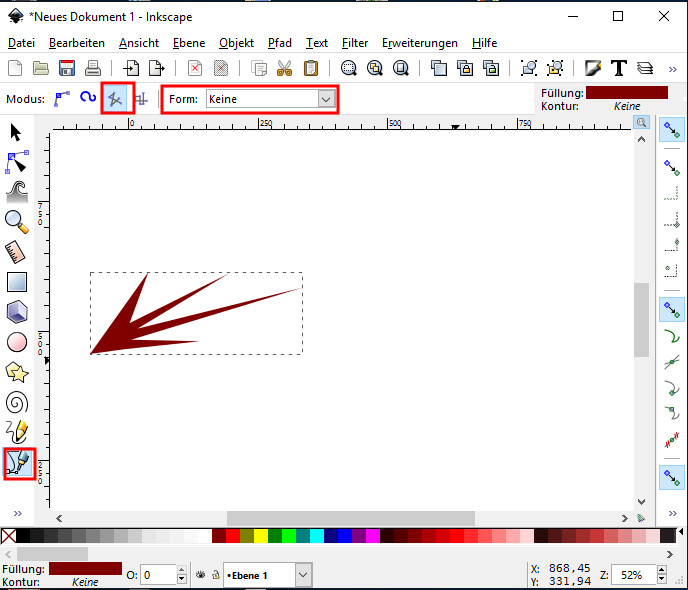The image size is (688, 590).
Task: Enable paraxial line segments mode
Action: (x=142, y=99)
